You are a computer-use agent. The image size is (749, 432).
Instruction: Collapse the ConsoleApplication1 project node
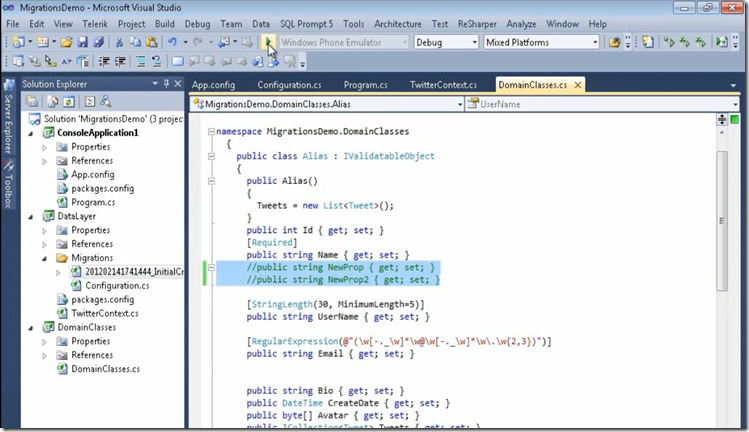(x=32, y=133)
